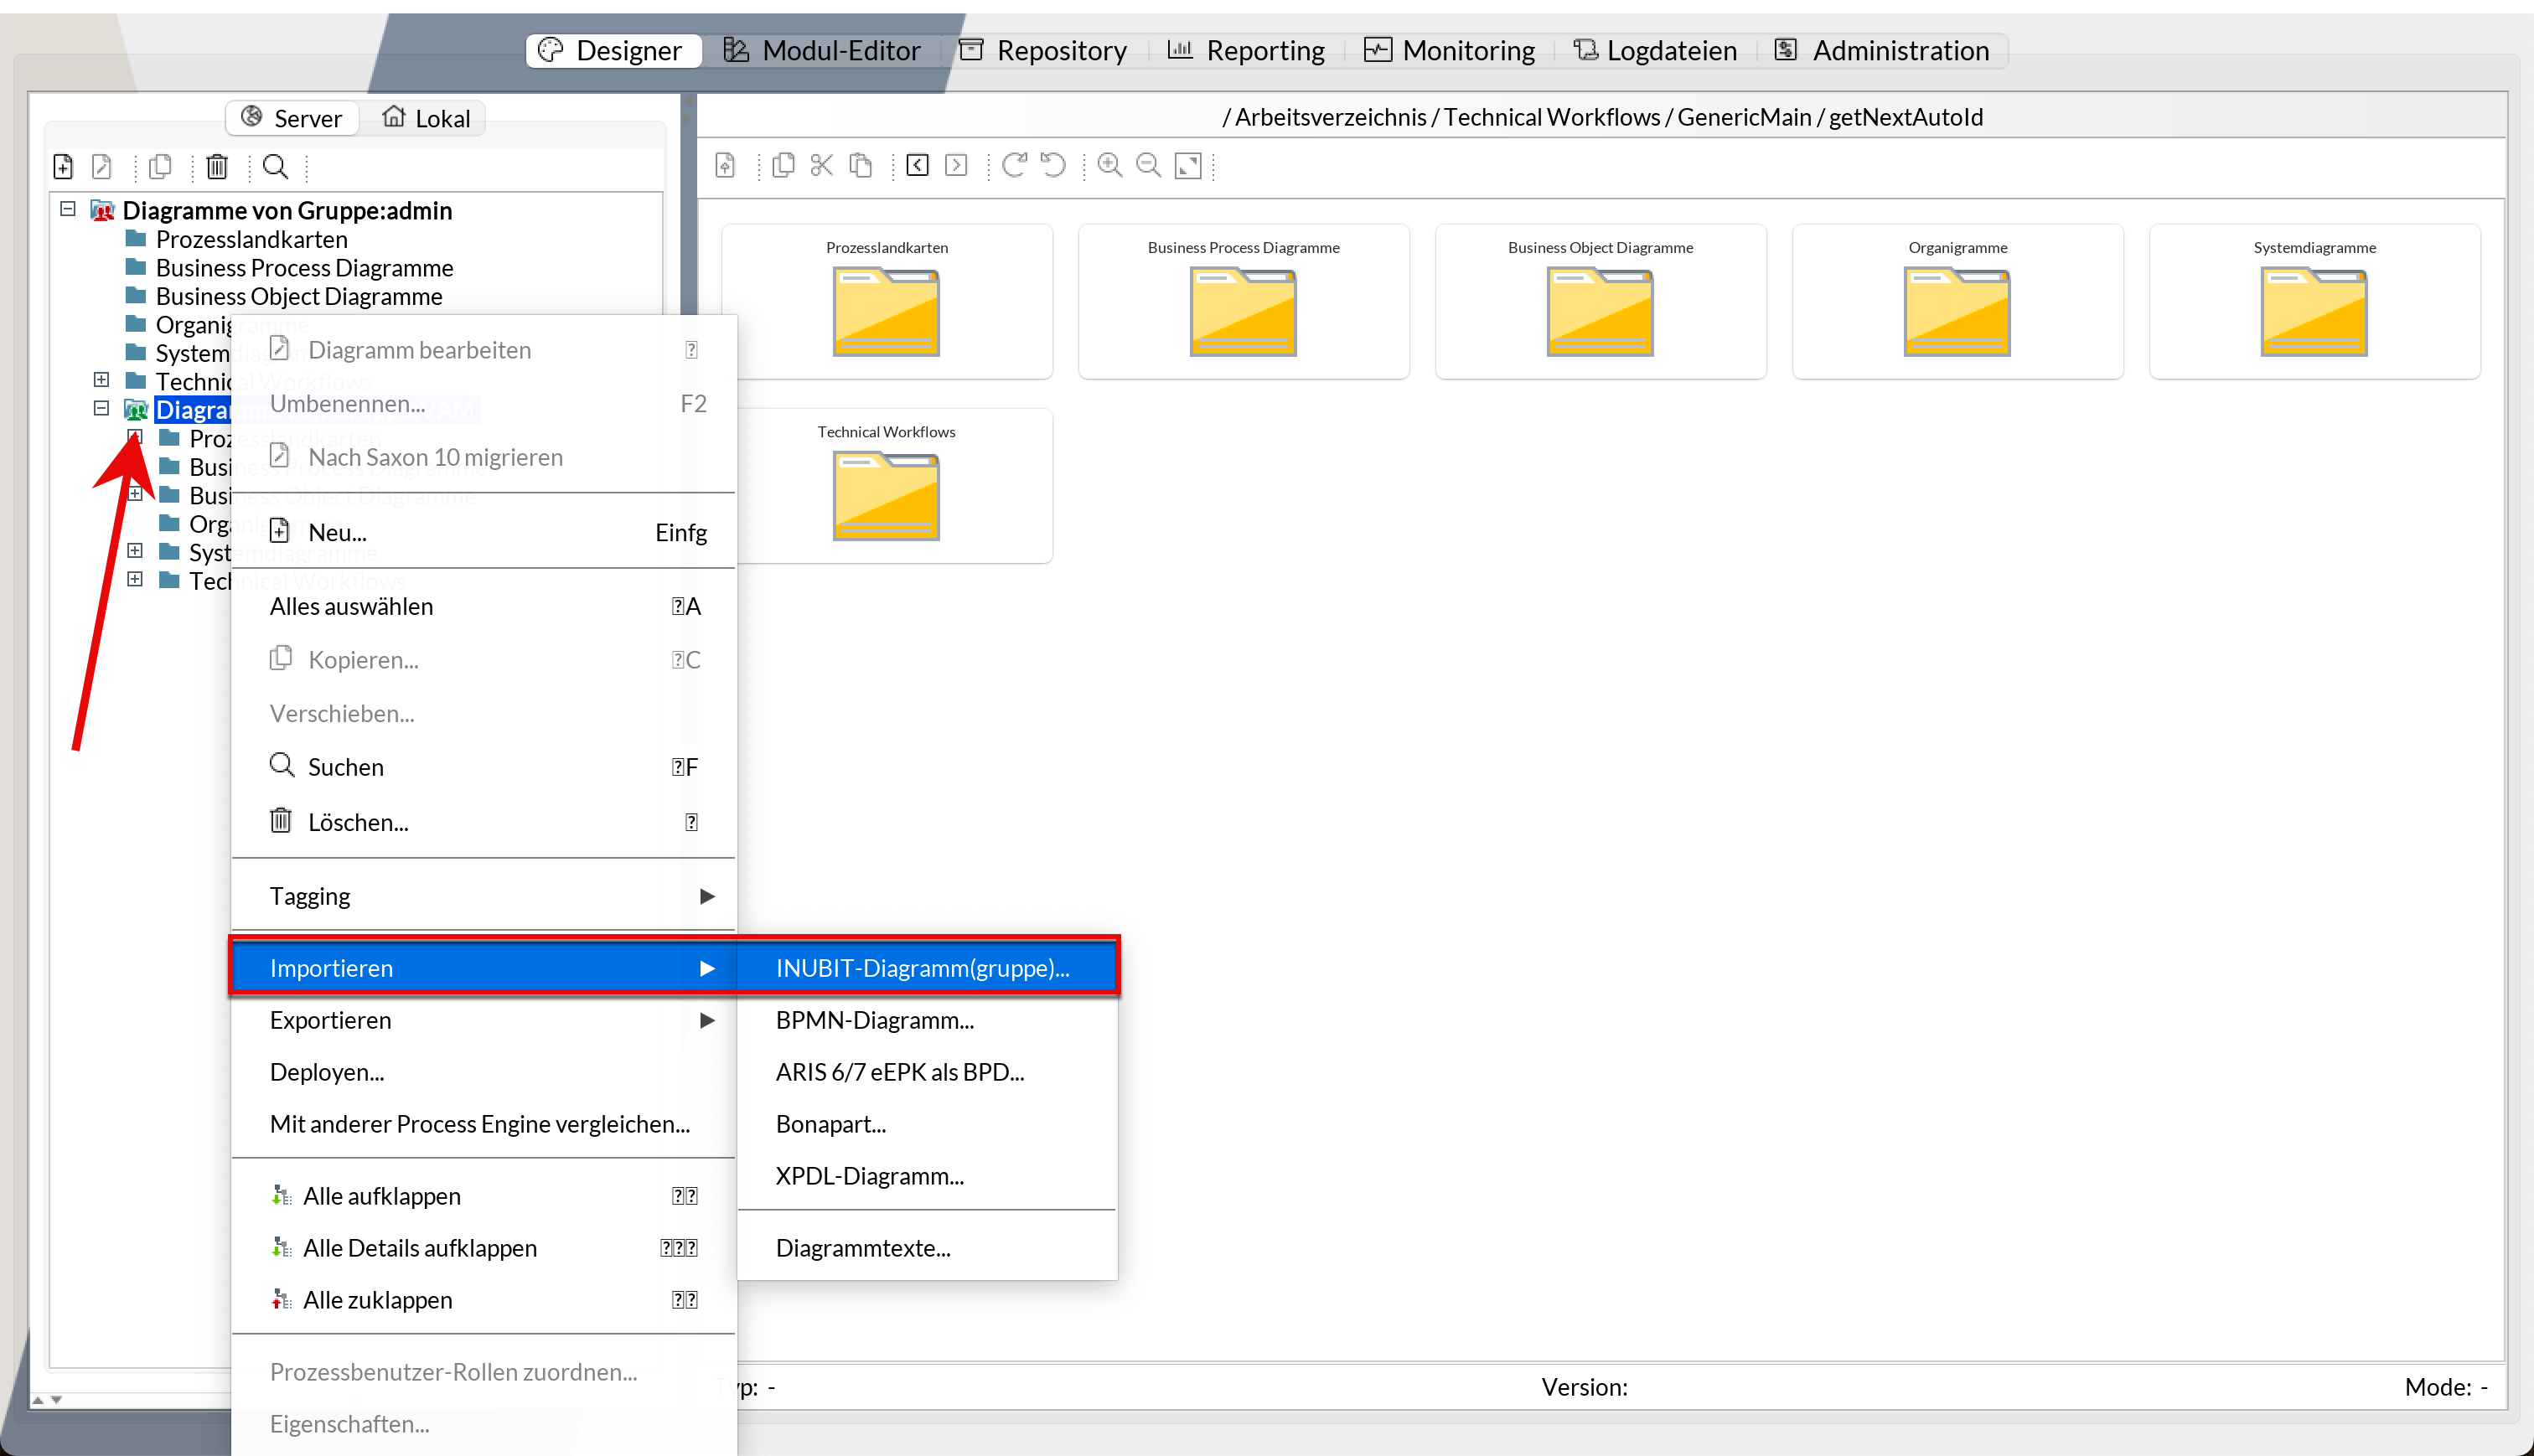Open the Tagging submenu arrow
2534x1456 pixels.
click(706, 896)
